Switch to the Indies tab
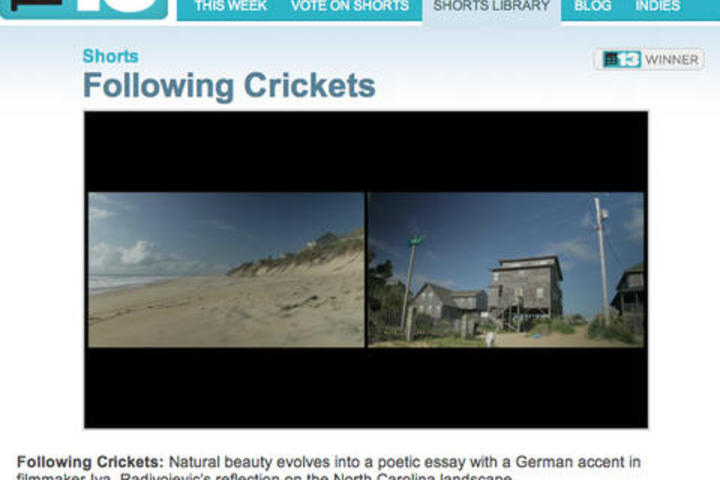The height and width of the screenshot is (480, 720). click(x=658, y=6)
